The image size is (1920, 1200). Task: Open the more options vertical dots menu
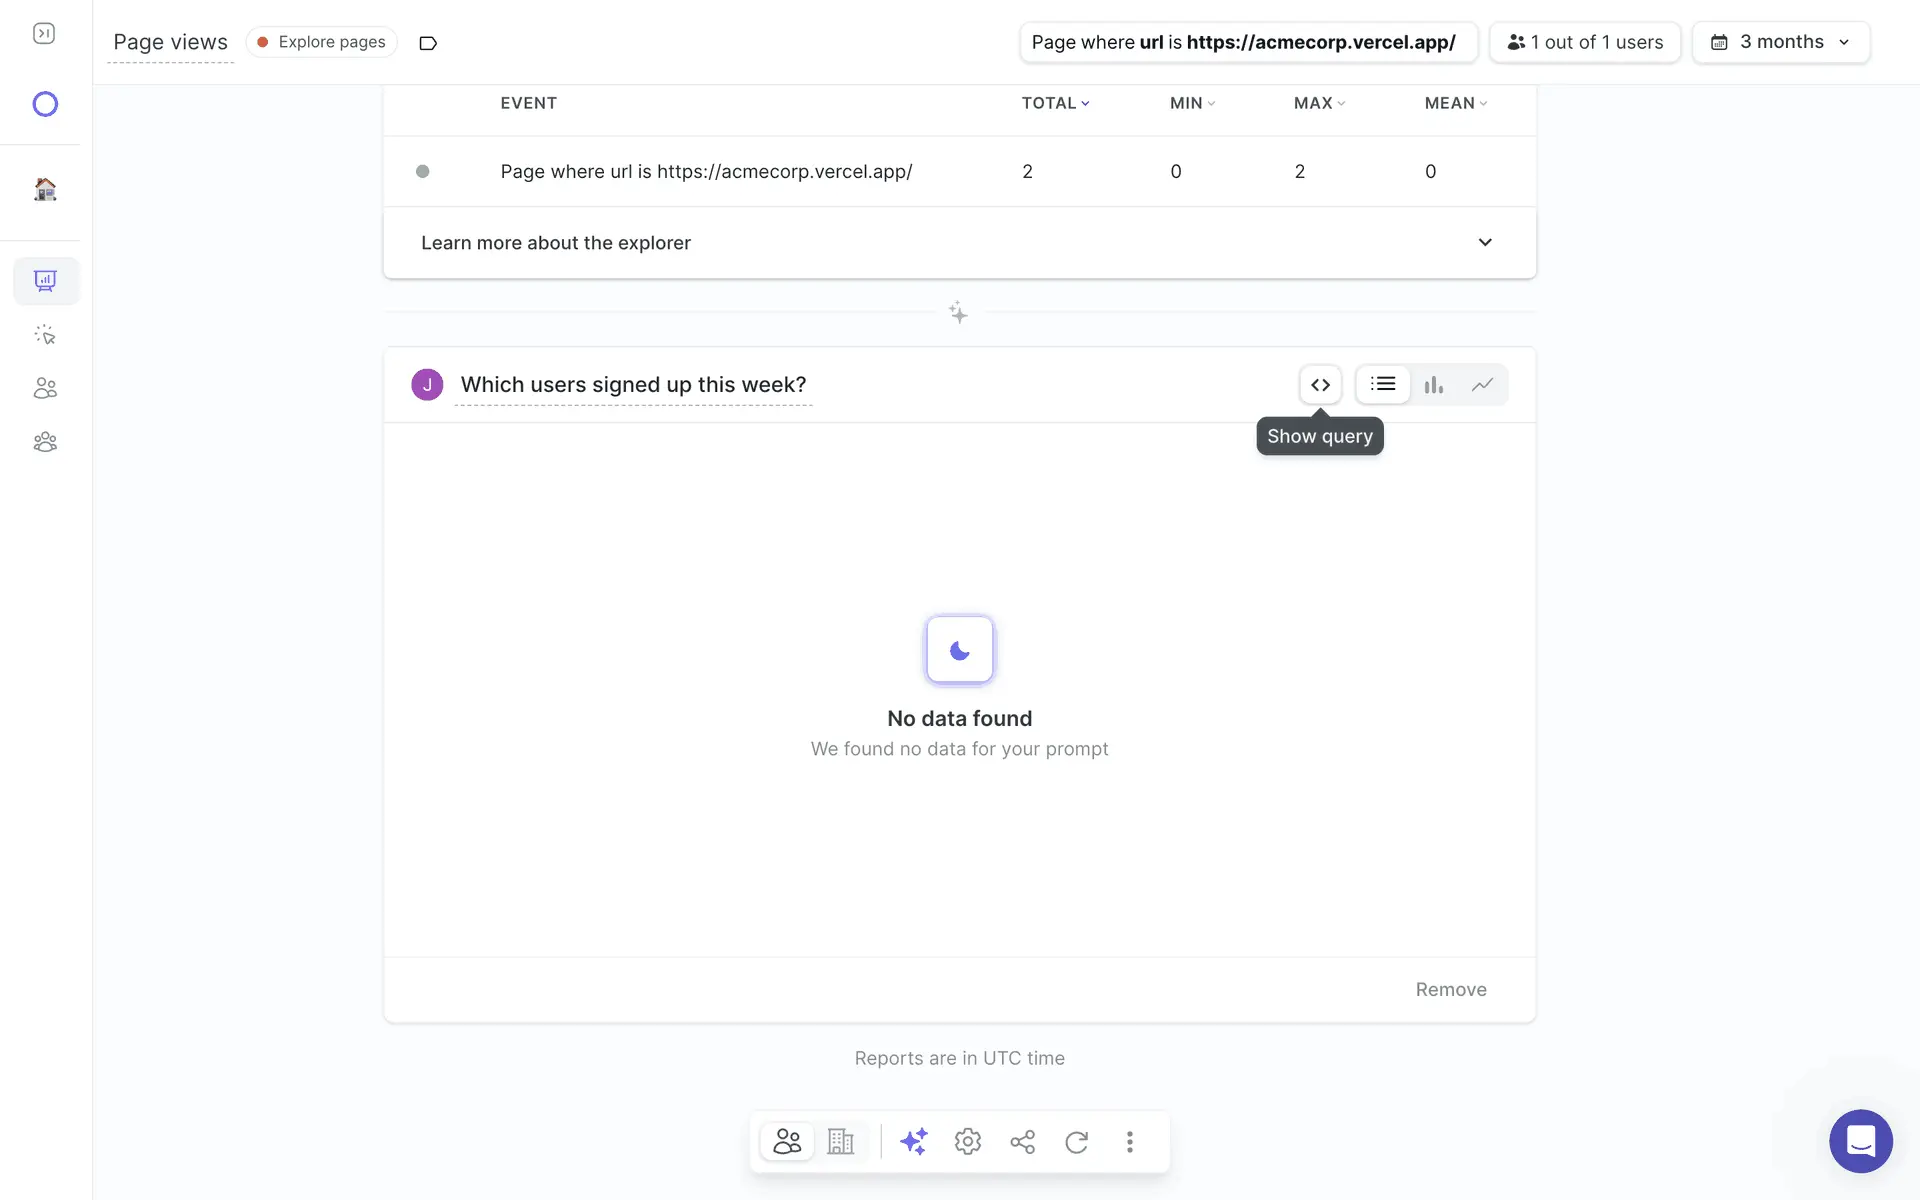pos(1130,1142)
